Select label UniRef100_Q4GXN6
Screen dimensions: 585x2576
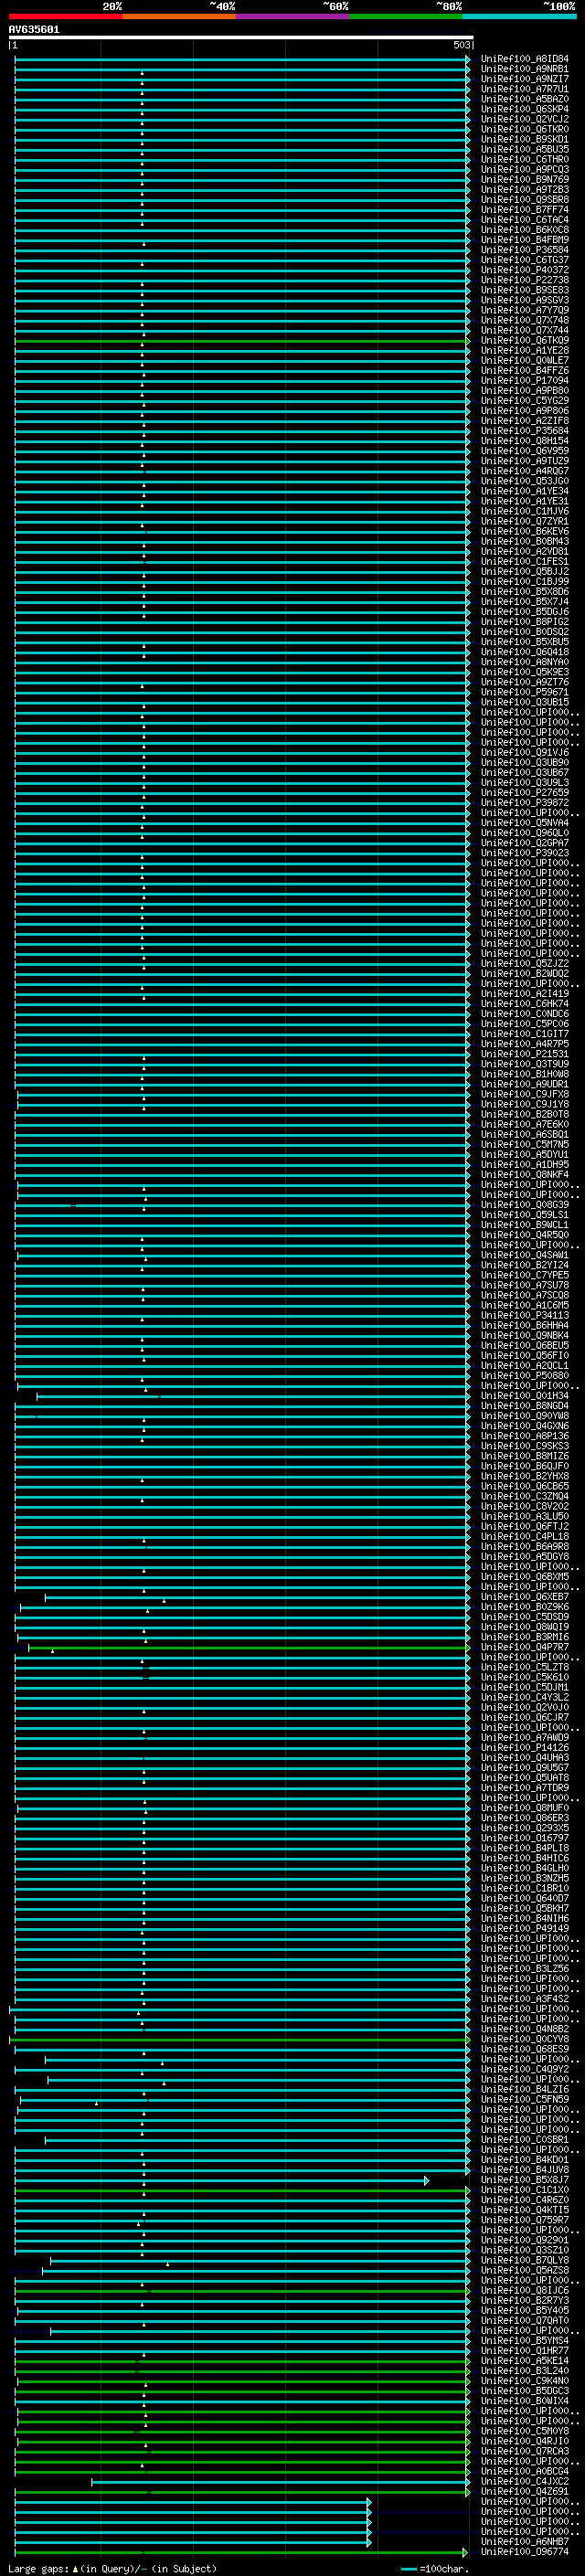525,1426
